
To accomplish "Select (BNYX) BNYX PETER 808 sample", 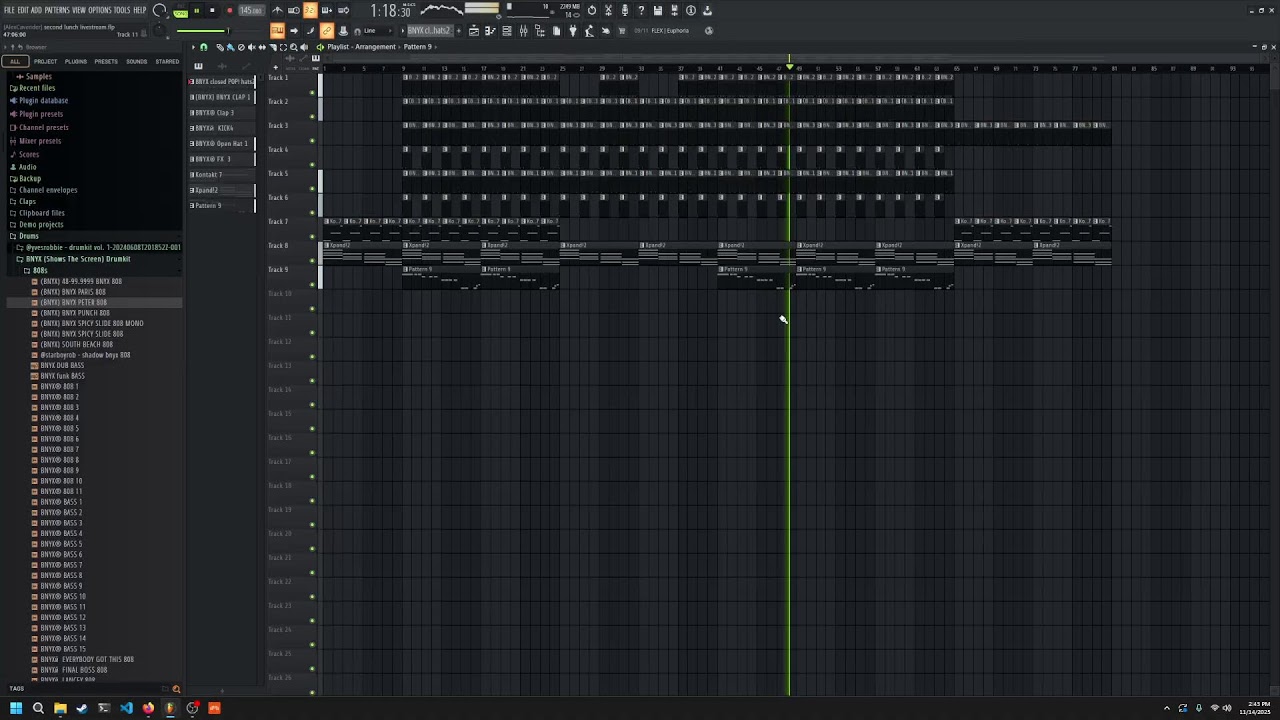I will coord(73,302).
